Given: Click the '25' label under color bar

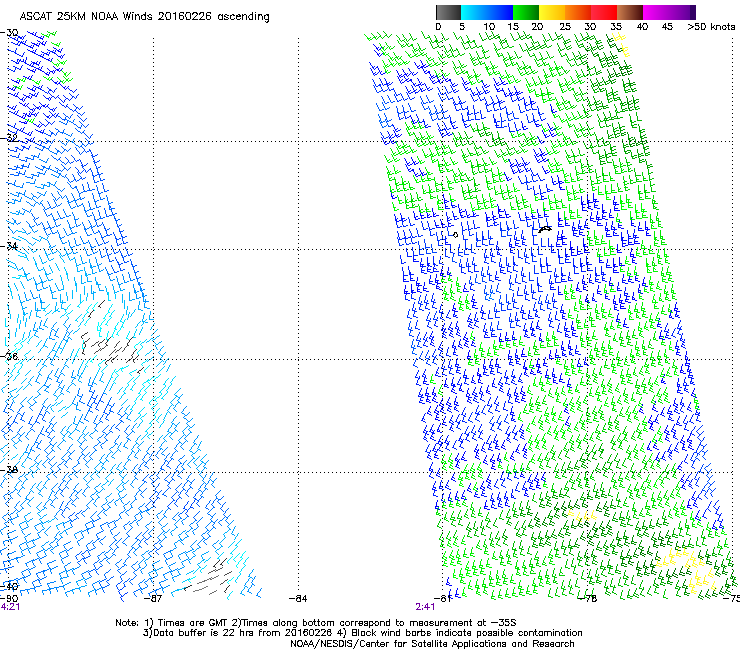Looking at the screenshot, I should point(565,27).
